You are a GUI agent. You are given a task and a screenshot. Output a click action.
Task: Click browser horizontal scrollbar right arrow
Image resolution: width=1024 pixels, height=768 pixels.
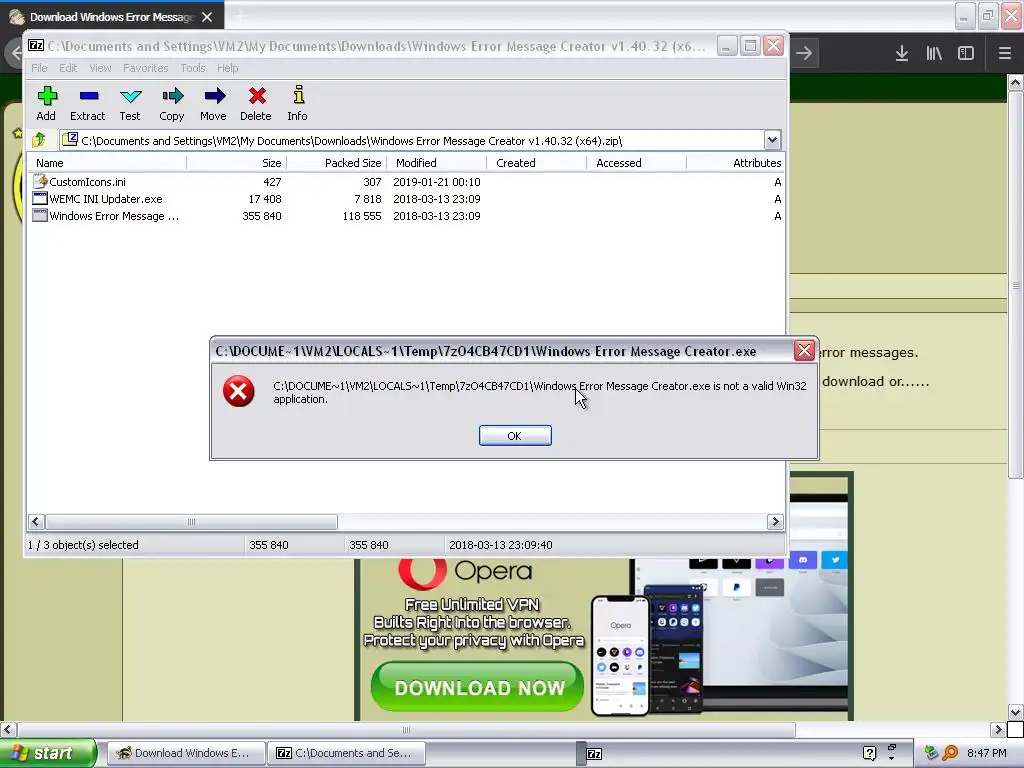(997, 729)
